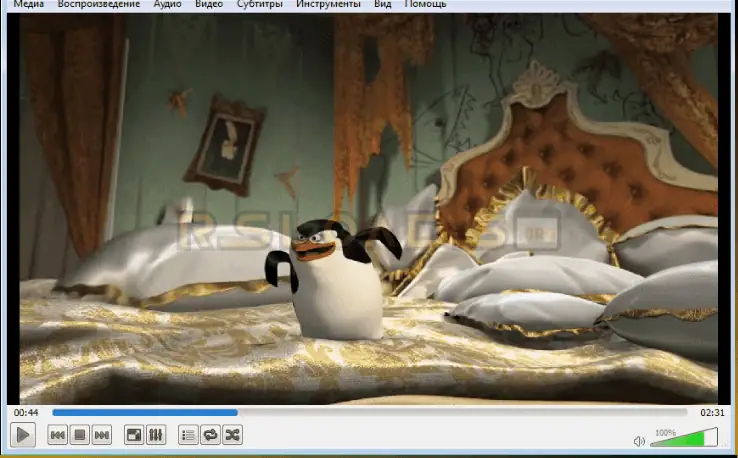Open the Медиа menu
The width and height of the screenshot is (738, 458).
tap(29, 4)
